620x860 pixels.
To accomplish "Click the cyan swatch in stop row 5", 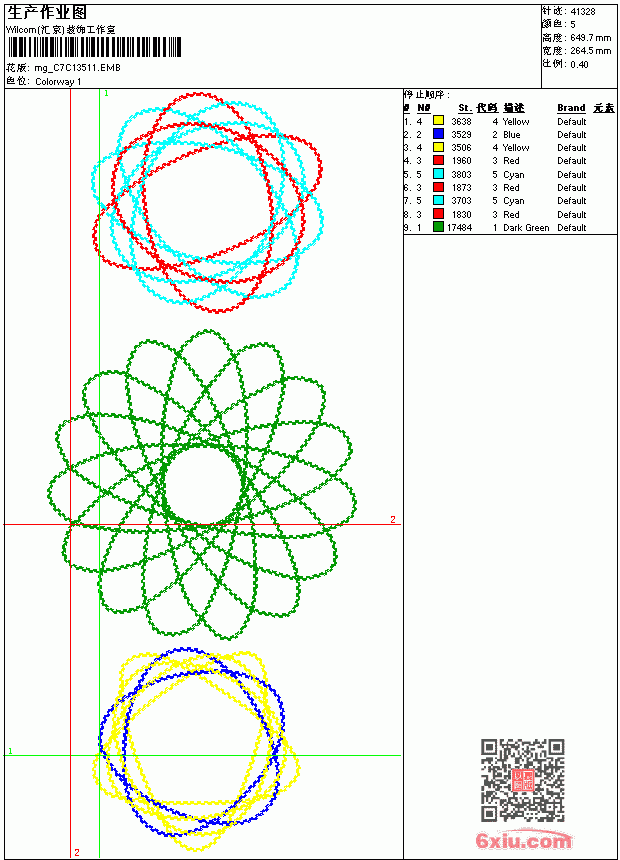I will [438, 174].
